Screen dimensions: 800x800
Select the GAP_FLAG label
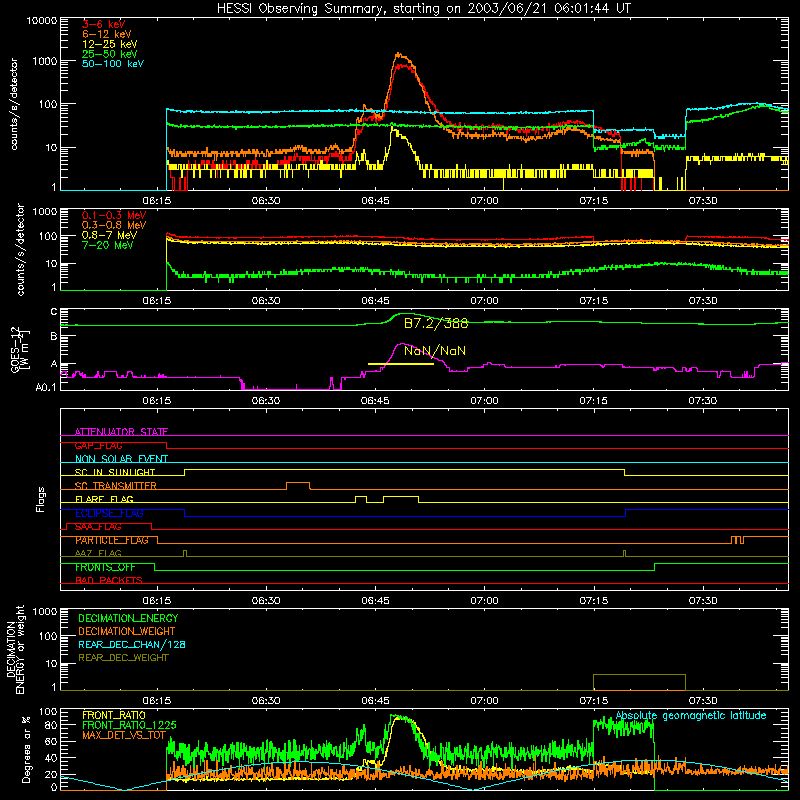pos(98,445)
